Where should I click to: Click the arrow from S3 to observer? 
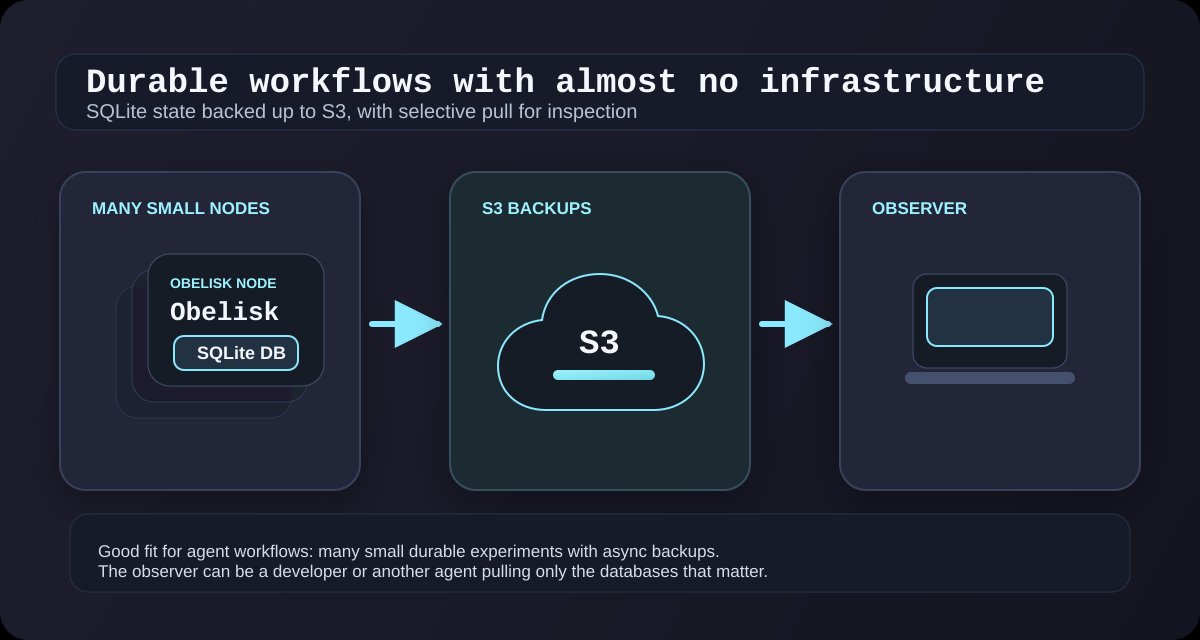[x=795, y=324]
